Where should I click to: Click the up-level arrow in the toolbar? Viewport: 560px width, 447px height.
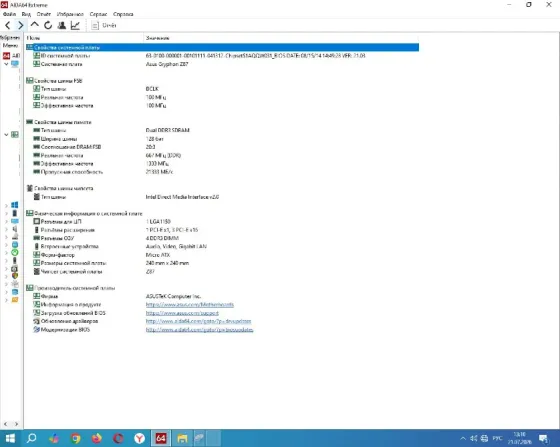34,25
